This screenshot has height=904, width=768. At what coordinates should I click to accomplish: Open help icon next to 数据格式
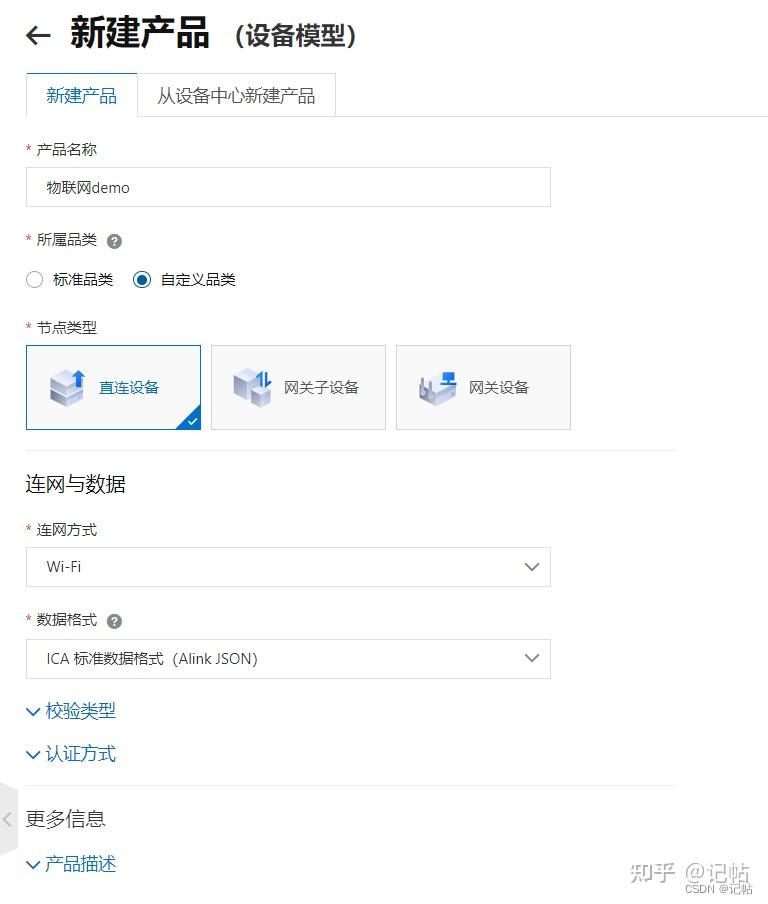[x=114, y=621]
